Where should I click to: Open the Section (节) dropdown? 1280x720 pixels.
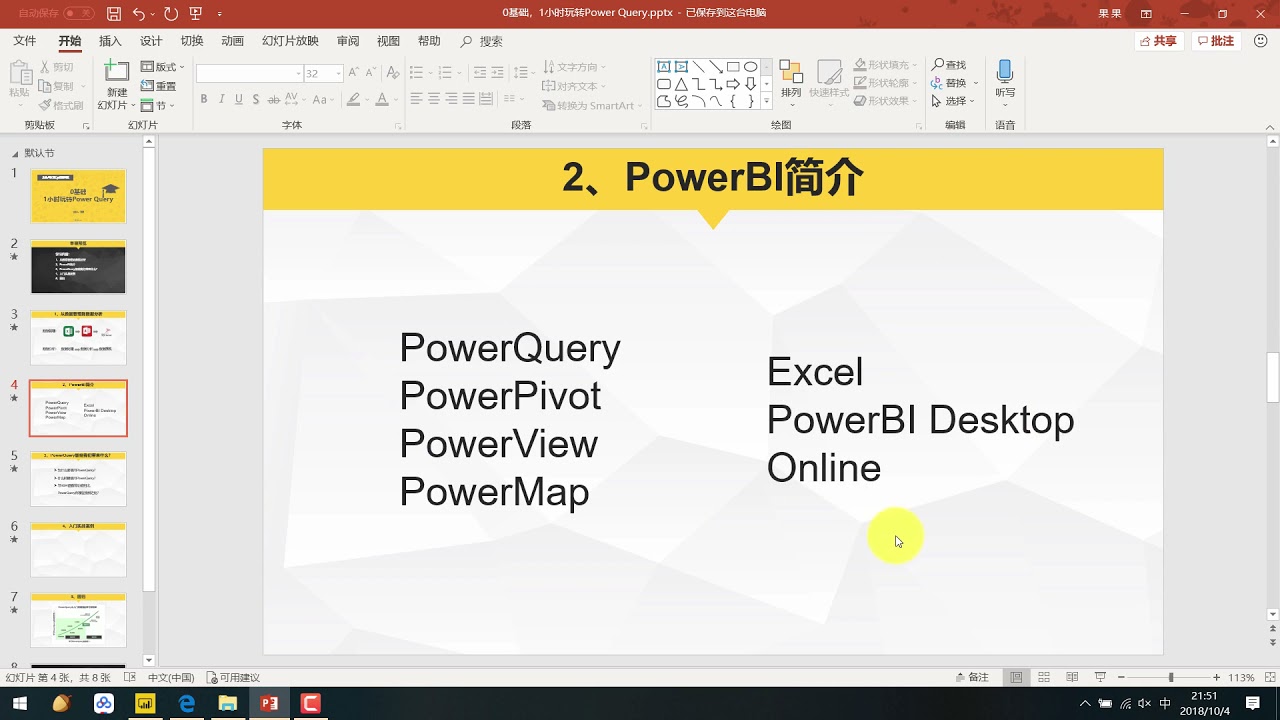[x=158, y=105]
